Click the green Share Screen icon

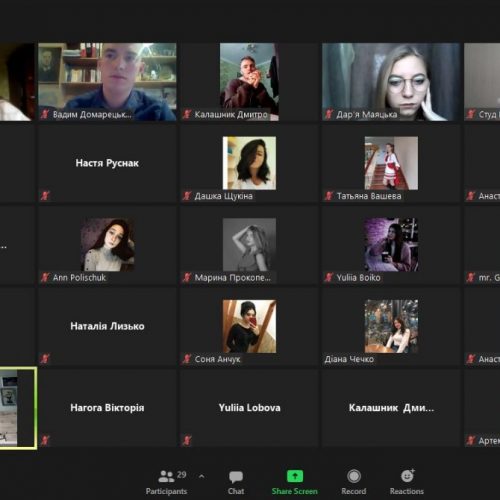pyautogui.click(x=295, y=476)
